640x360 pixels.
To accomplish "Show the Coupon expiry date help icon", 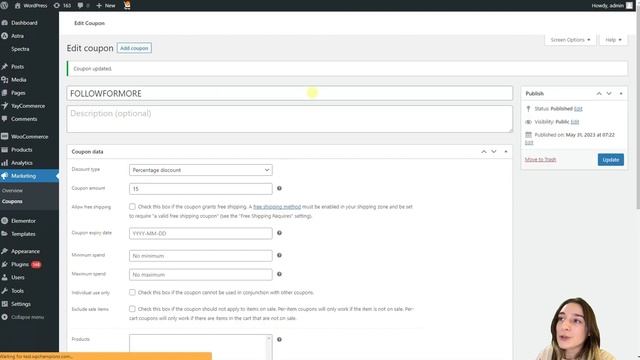I will pyautogui.click(x=279, y=233).
